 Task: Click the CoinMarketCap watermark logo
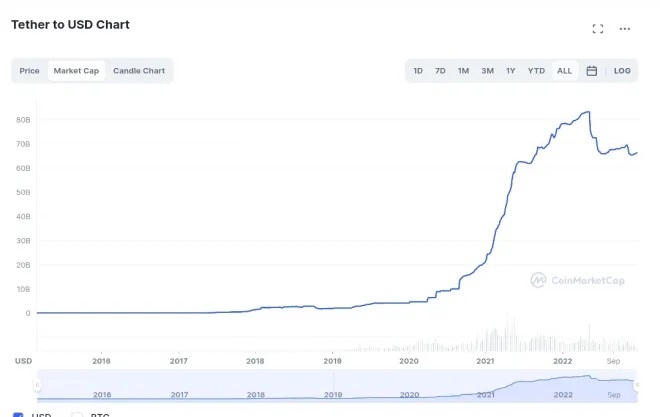coord(578,281)
